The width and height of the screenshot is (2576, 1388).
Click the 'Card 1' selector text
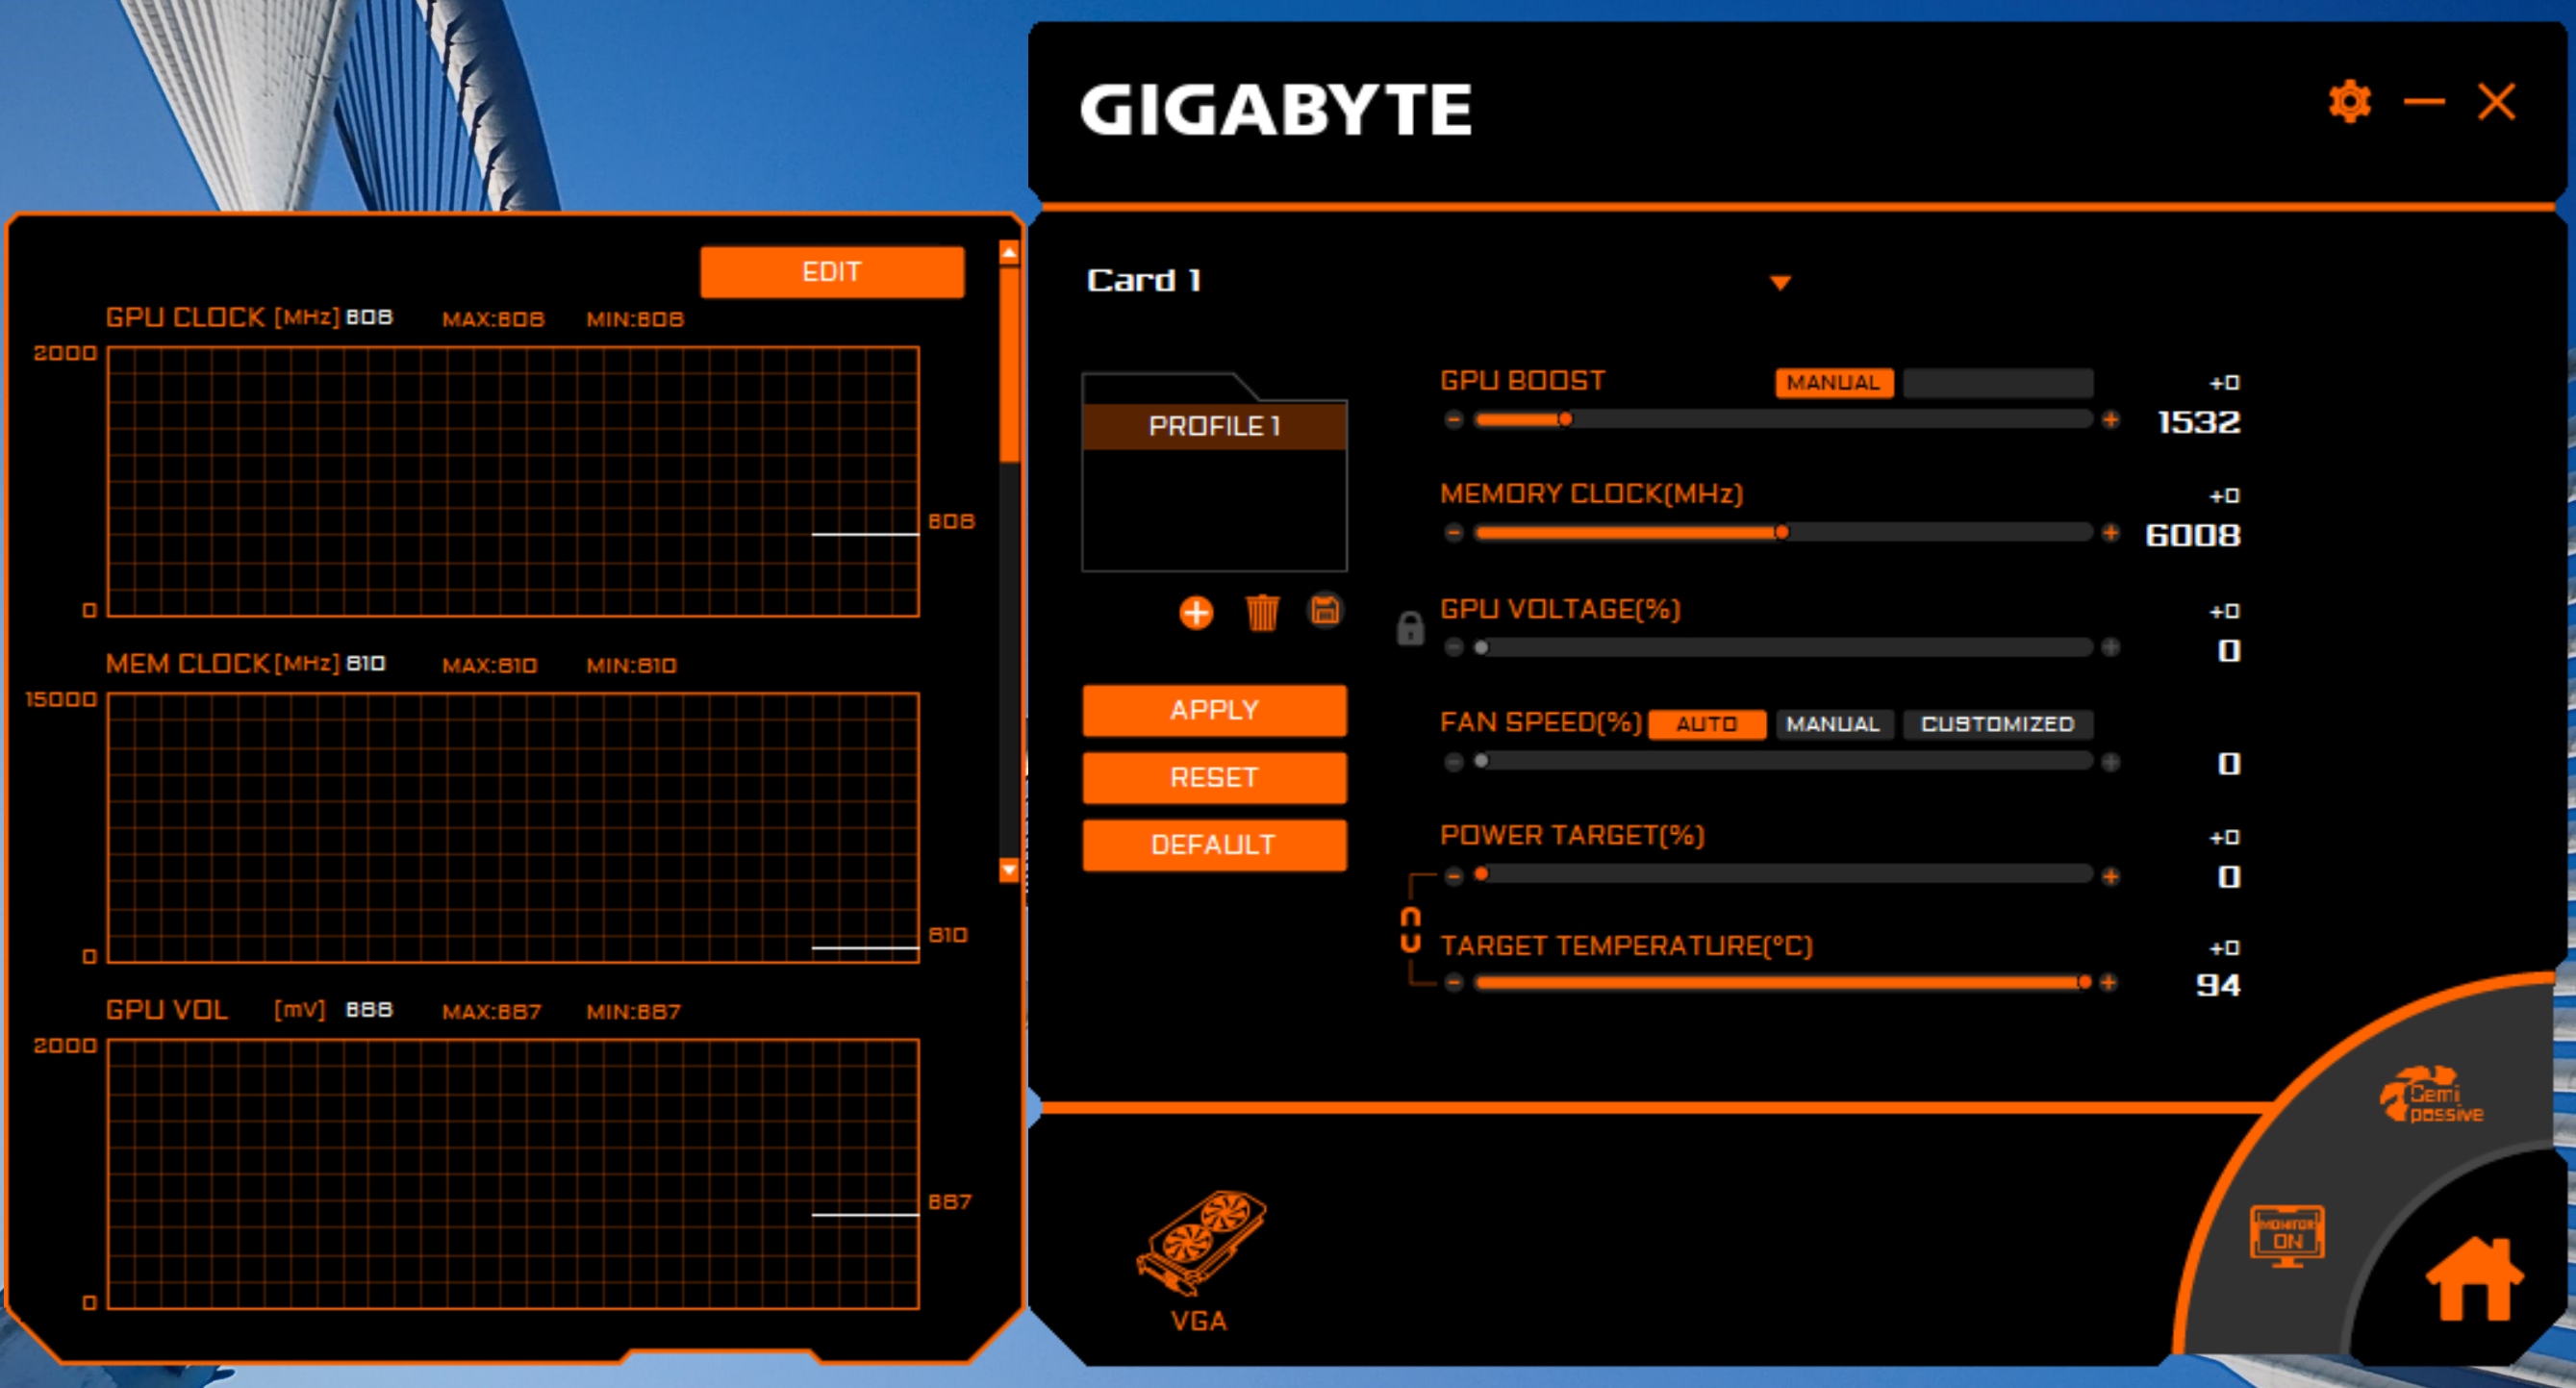[x=1144, y=281]
